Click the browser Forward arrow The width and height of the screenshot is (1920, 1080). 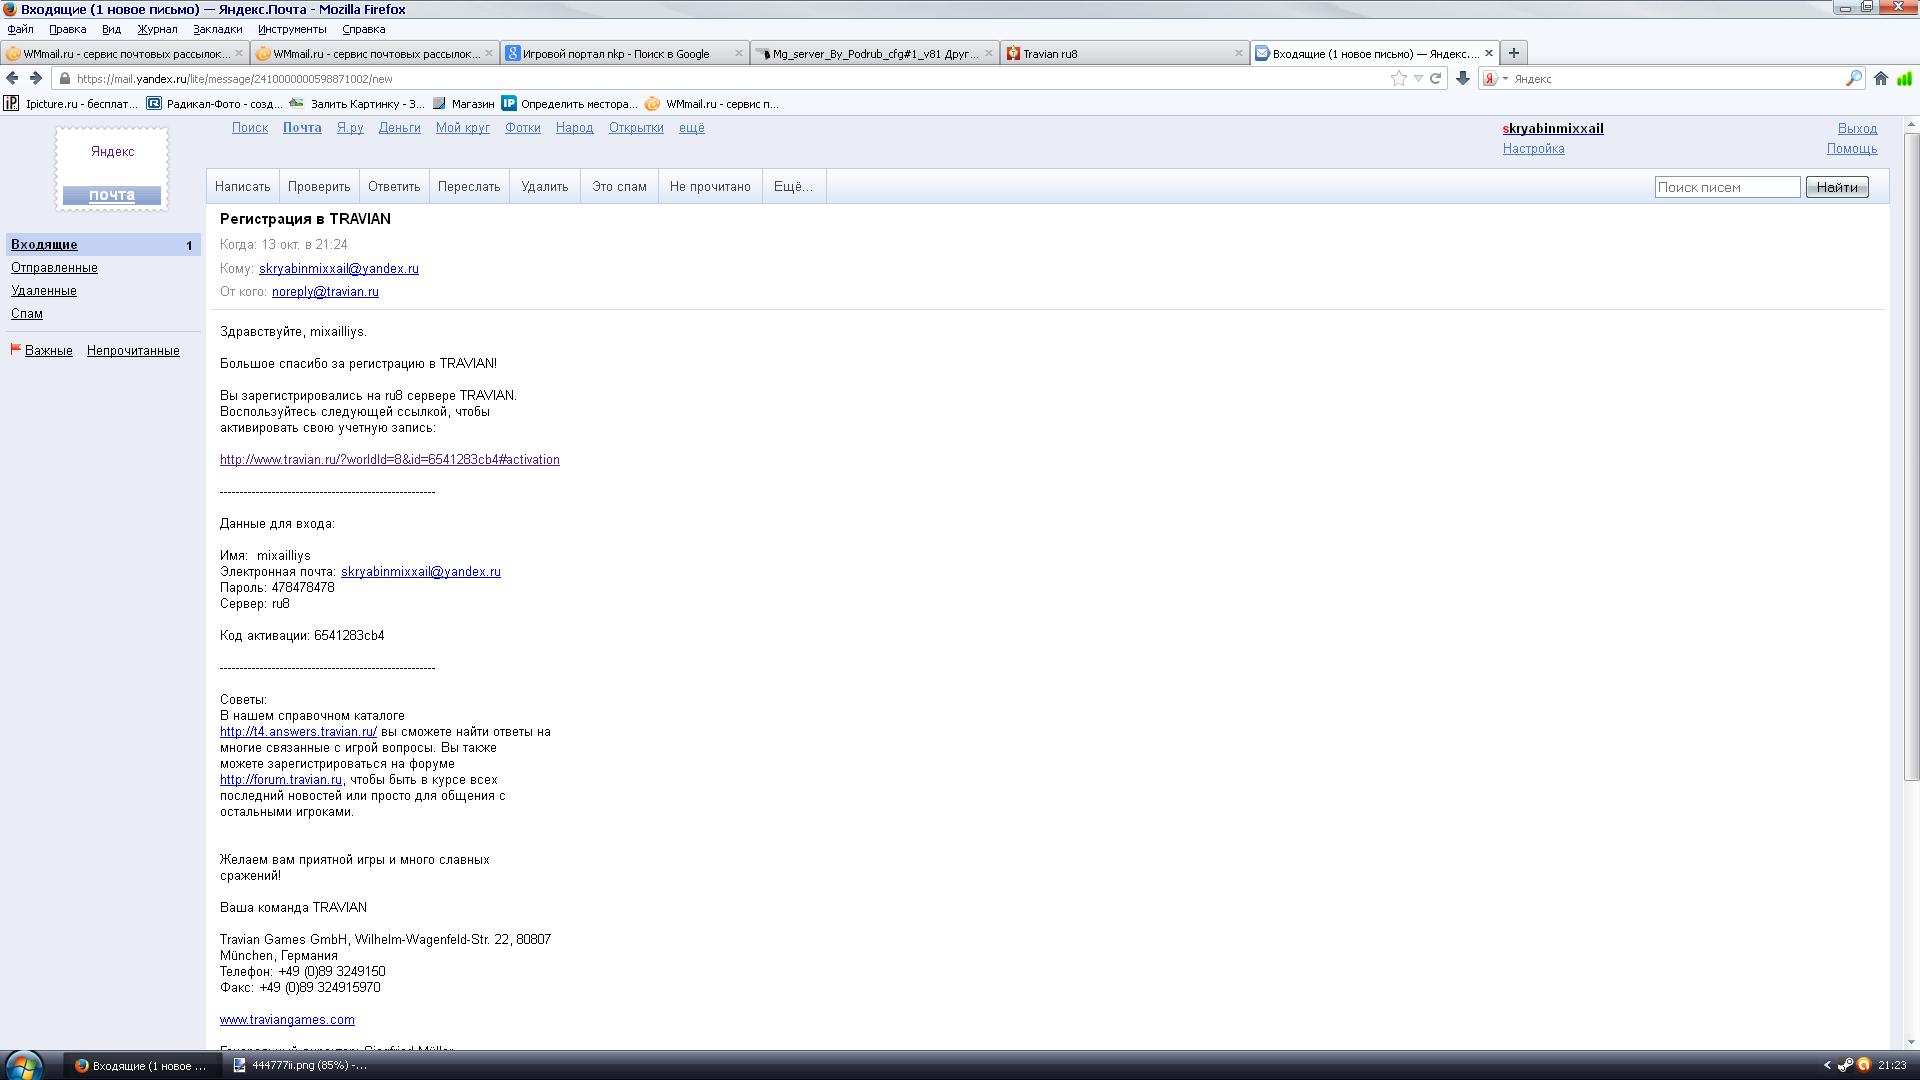pyautogui.click(x=36, y=78)
